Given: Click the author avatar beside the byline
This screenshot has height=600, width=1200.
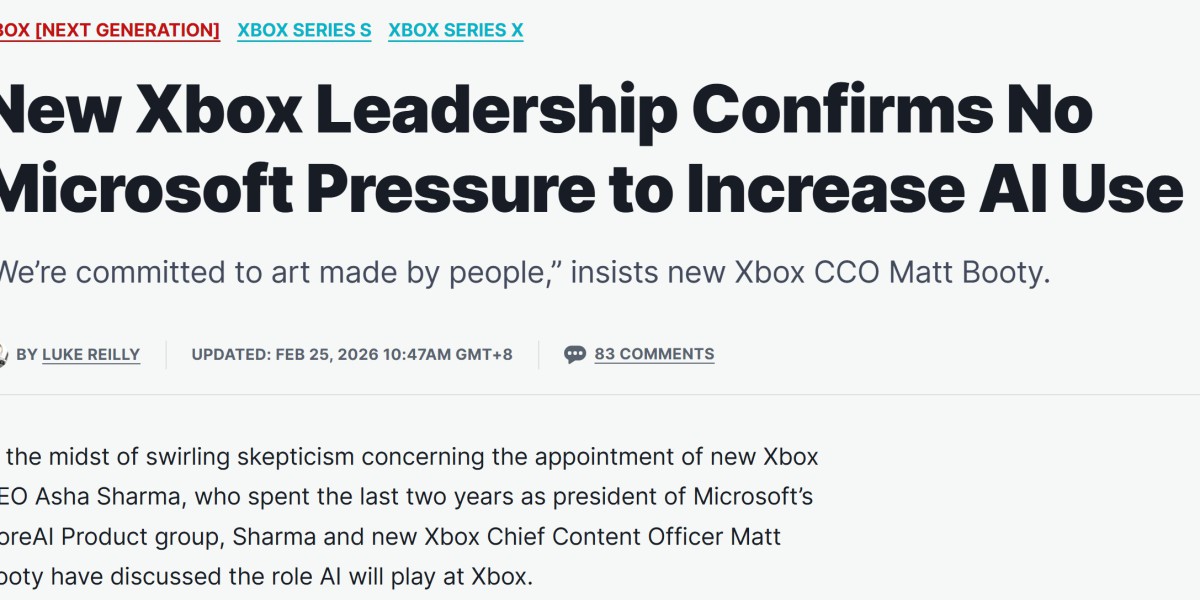Looking at the screenshot, I should click(3, 354).
